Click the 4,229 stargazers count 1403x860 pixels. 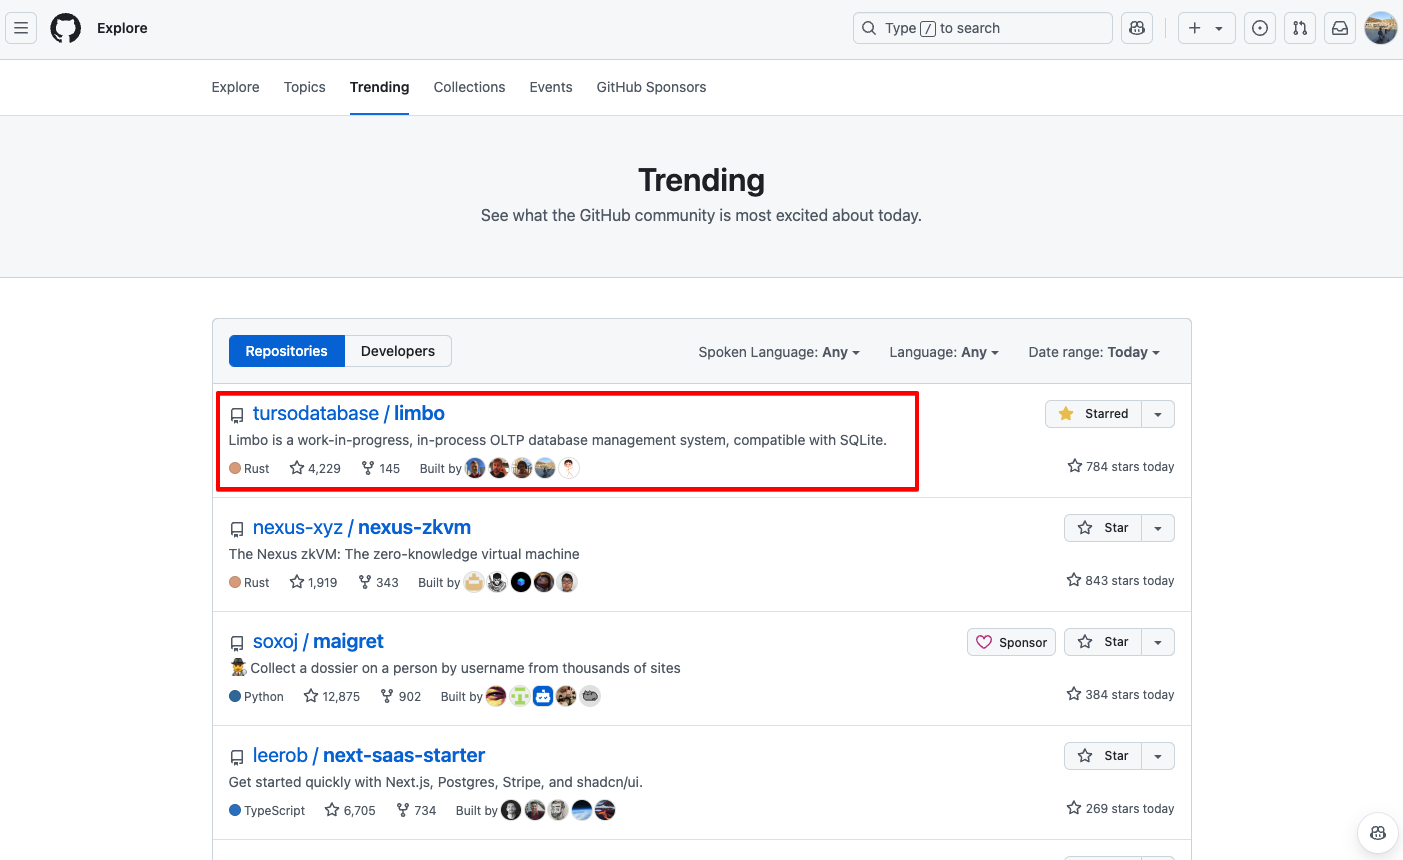tap(324, 468)
